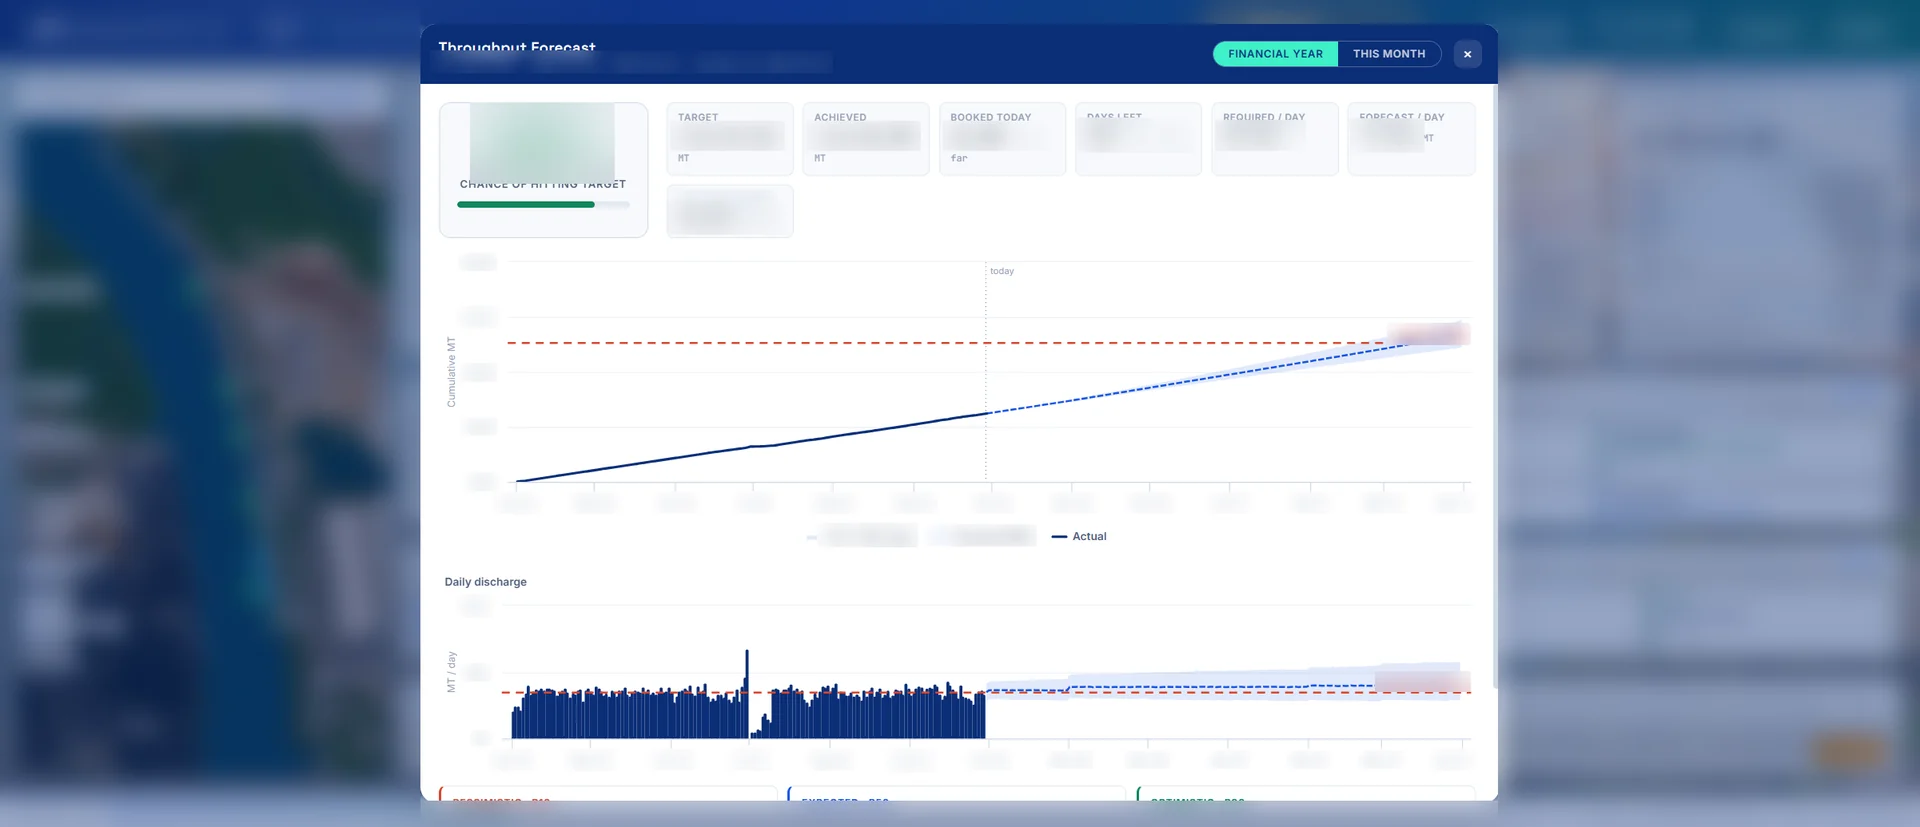Viewport: 1920px width, 827px height.
Task: Switch to the Financial Year view
Action: 1275,54
